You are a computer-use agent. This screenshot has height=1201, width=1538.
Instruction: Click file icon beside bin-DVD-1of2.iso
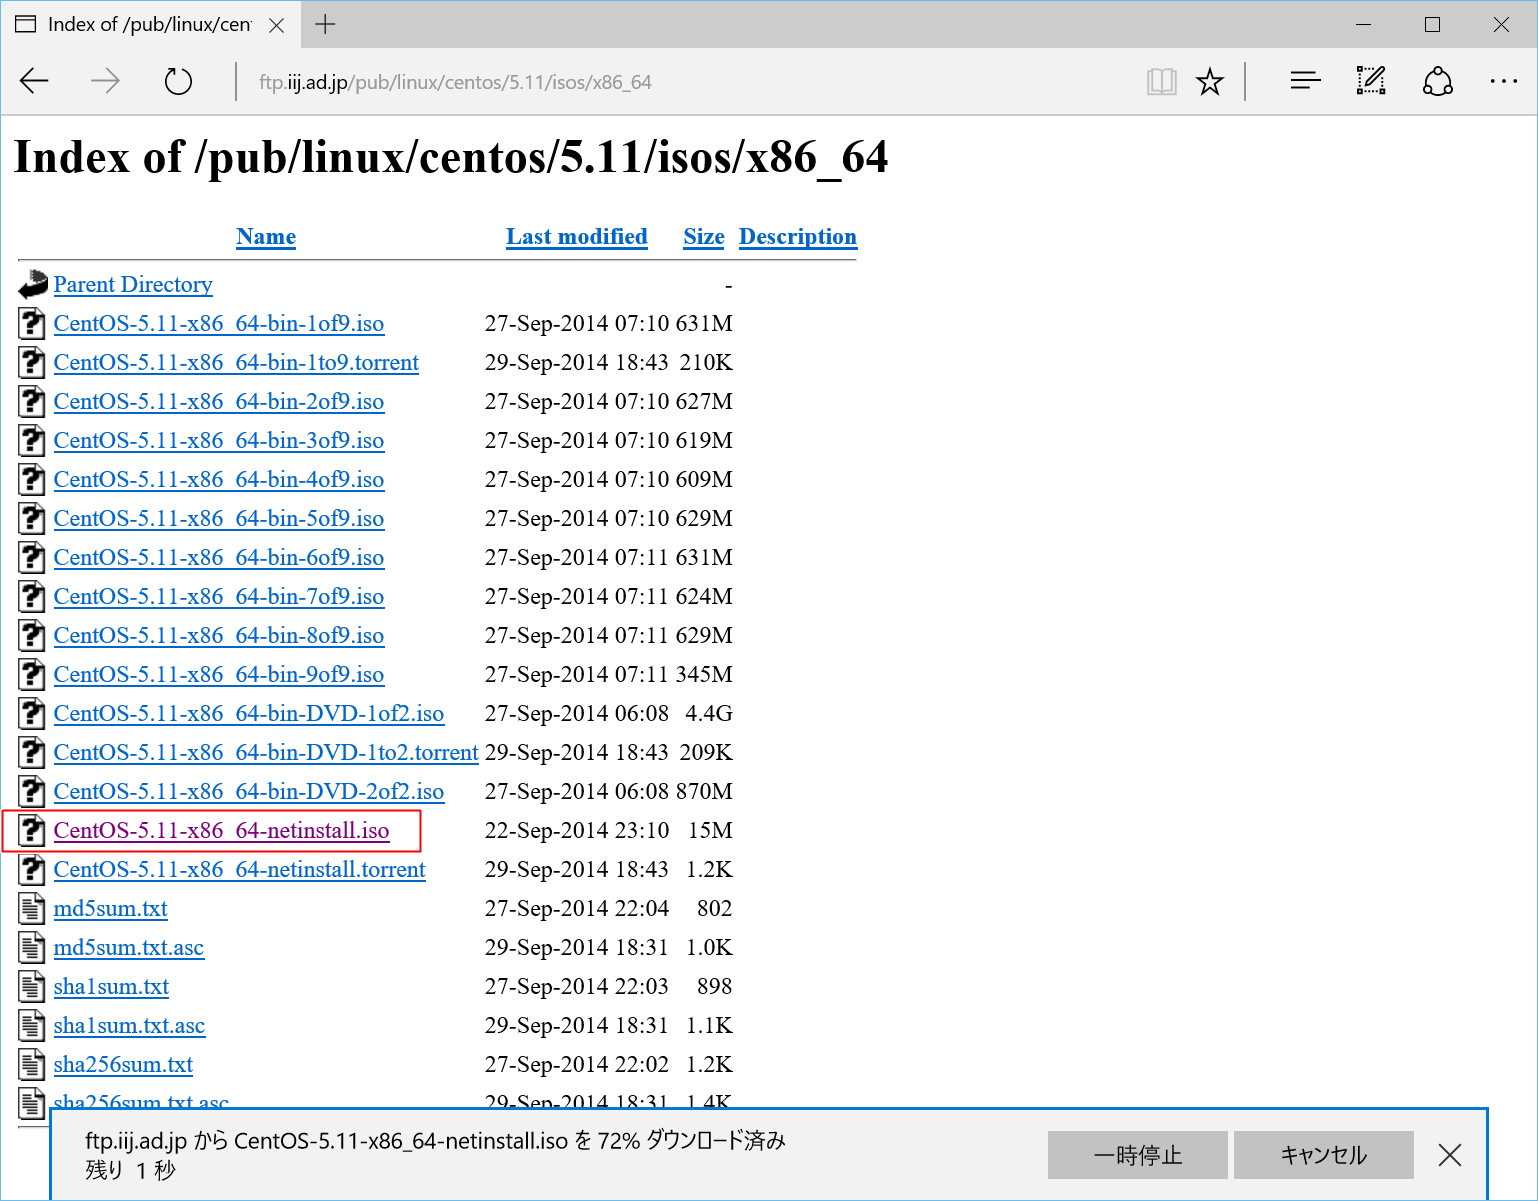(x=32, y=714)
